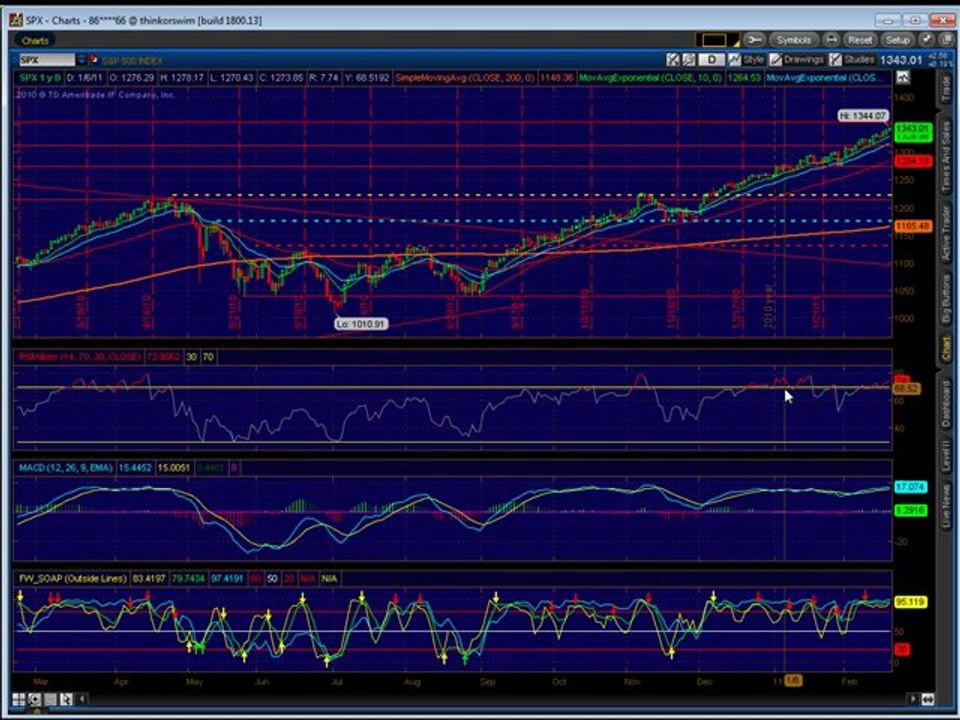The image size is (960, 720).
Task: Expand the symbol history dropdown arrow
Action: (x=81, y=59)
